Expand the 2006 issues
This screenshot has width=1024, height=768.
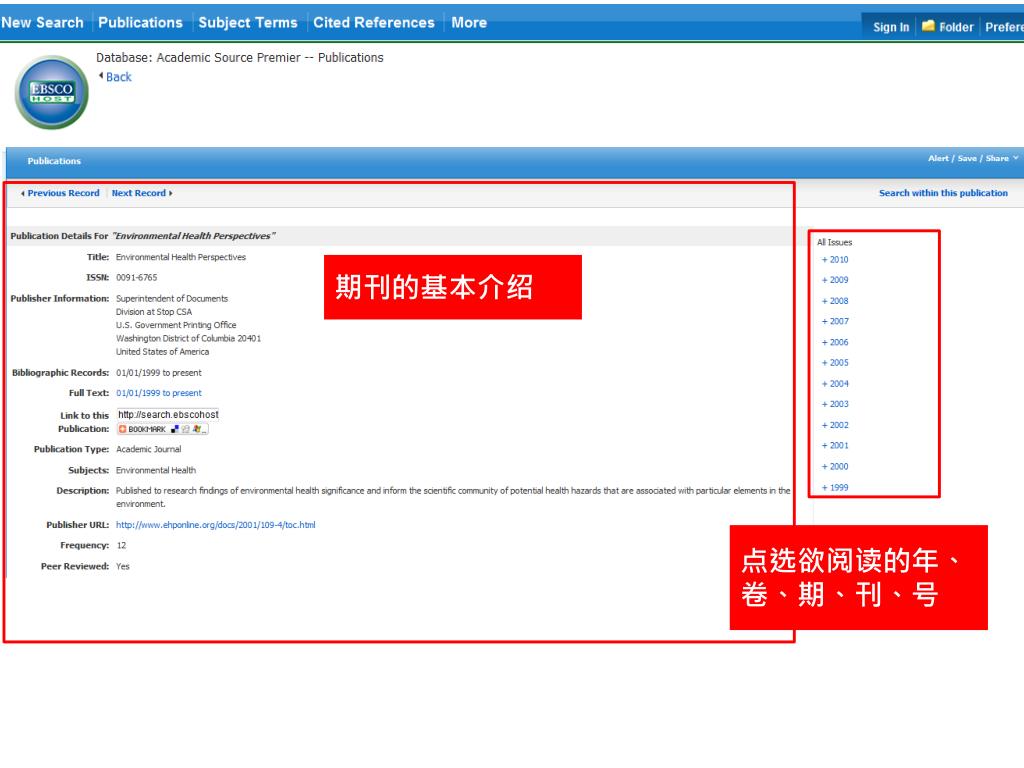coord(835,342)
